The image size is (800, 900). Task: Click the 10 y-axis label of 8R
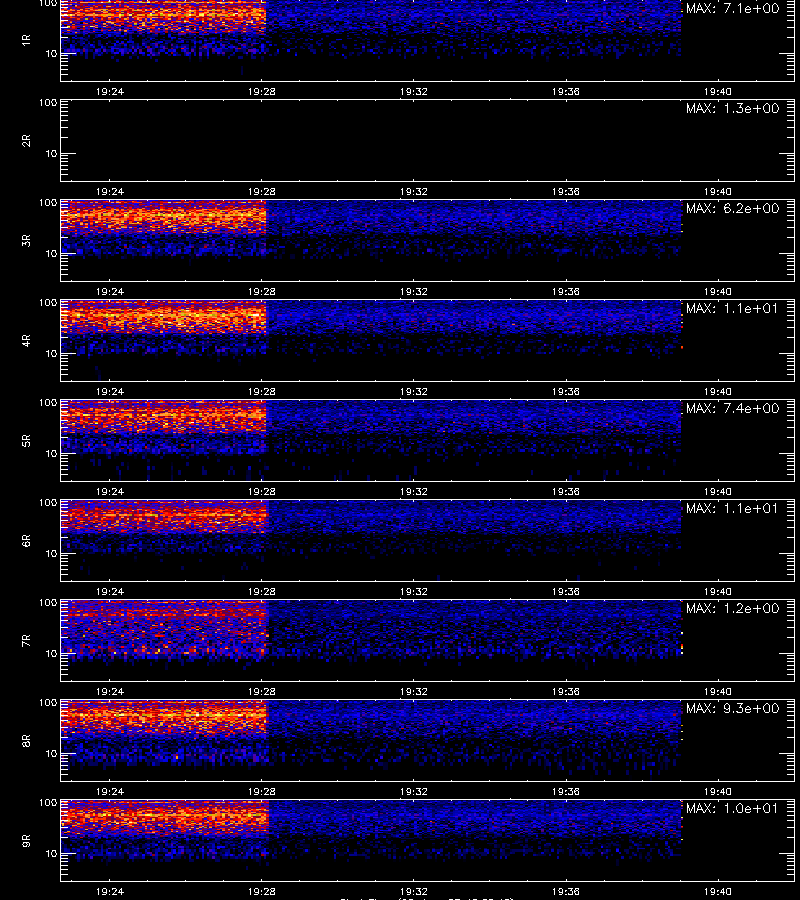click(x=51, y=754)
